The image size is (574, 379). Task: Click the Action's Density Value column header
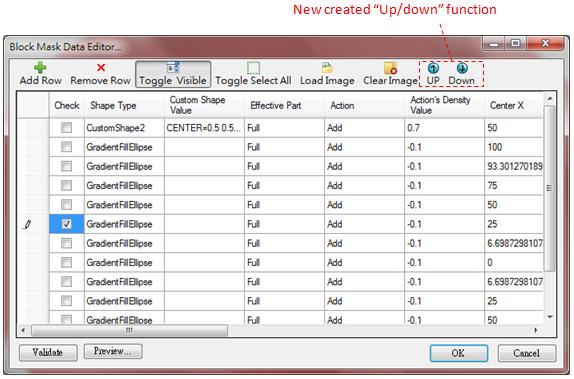[444, 105]
